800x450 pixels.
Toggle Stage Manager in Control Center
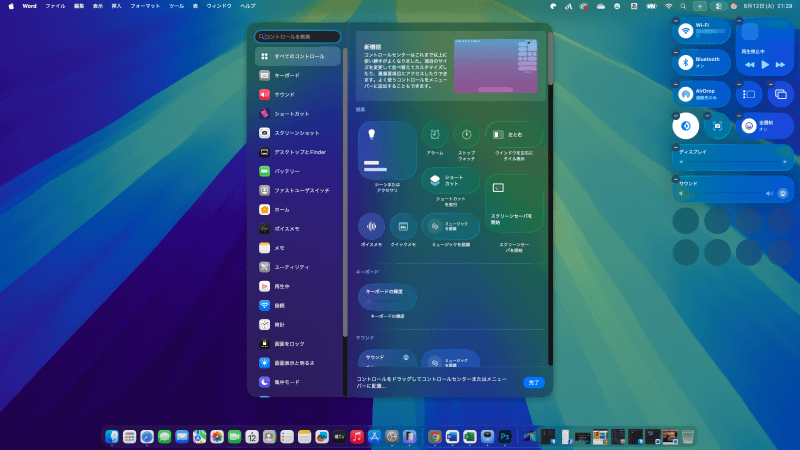[749, 94]
